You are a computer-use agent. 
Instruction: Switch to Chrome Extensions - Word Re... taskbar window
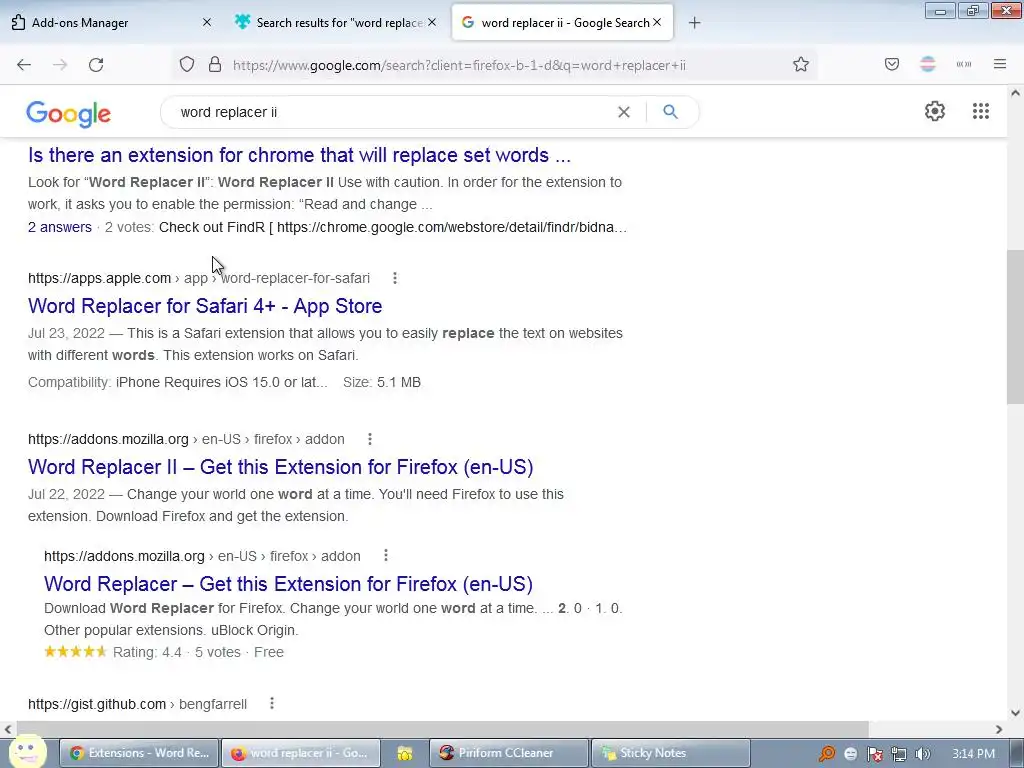click(138, 753)
